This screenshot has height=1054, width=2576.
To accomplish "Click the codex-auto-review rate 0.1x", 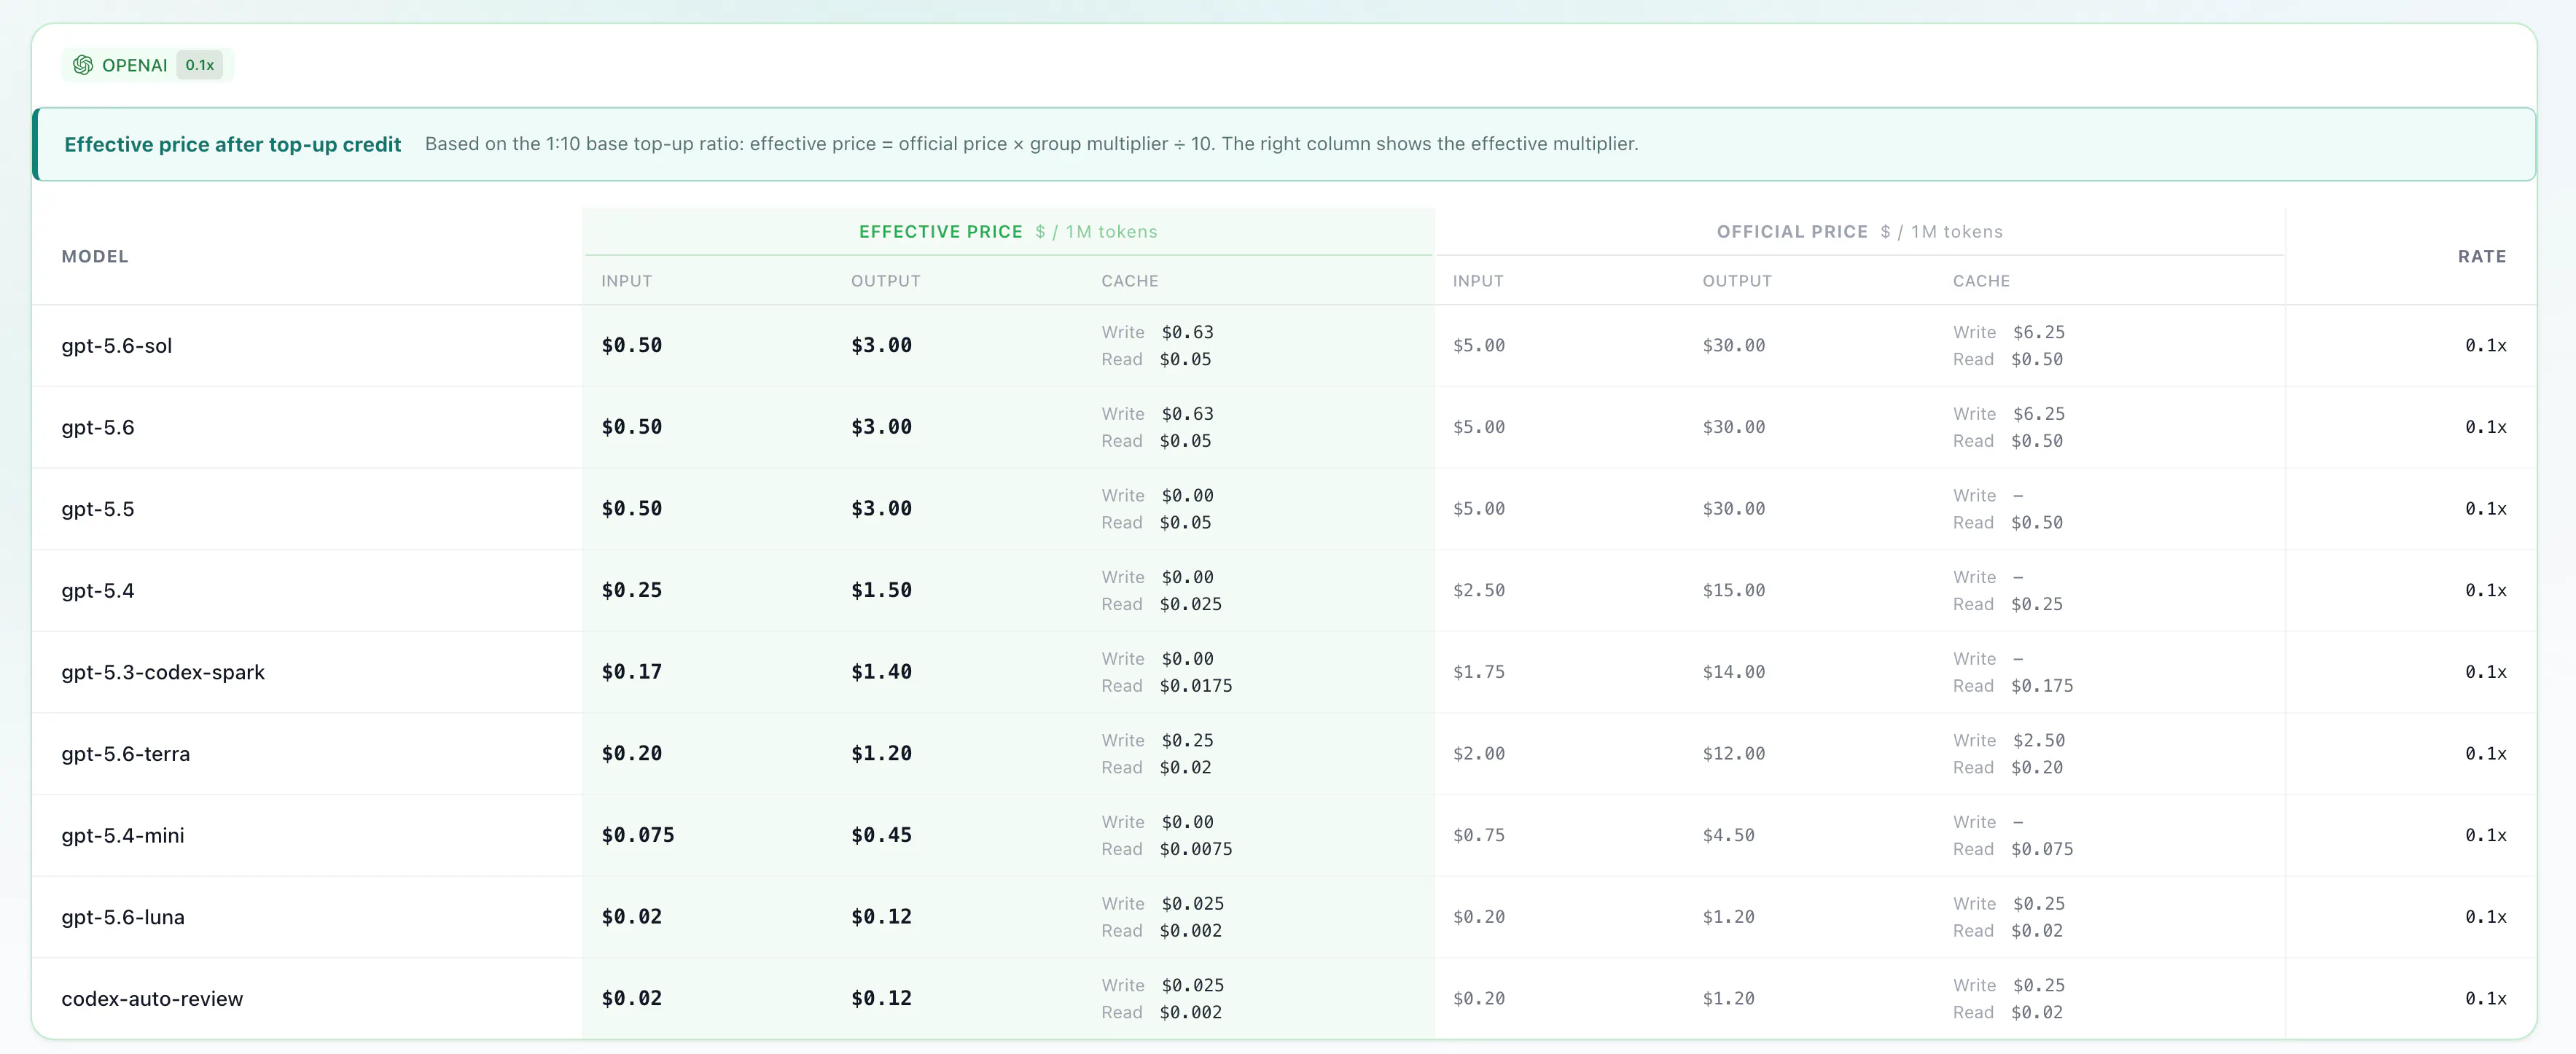I will pos(2486,998).
